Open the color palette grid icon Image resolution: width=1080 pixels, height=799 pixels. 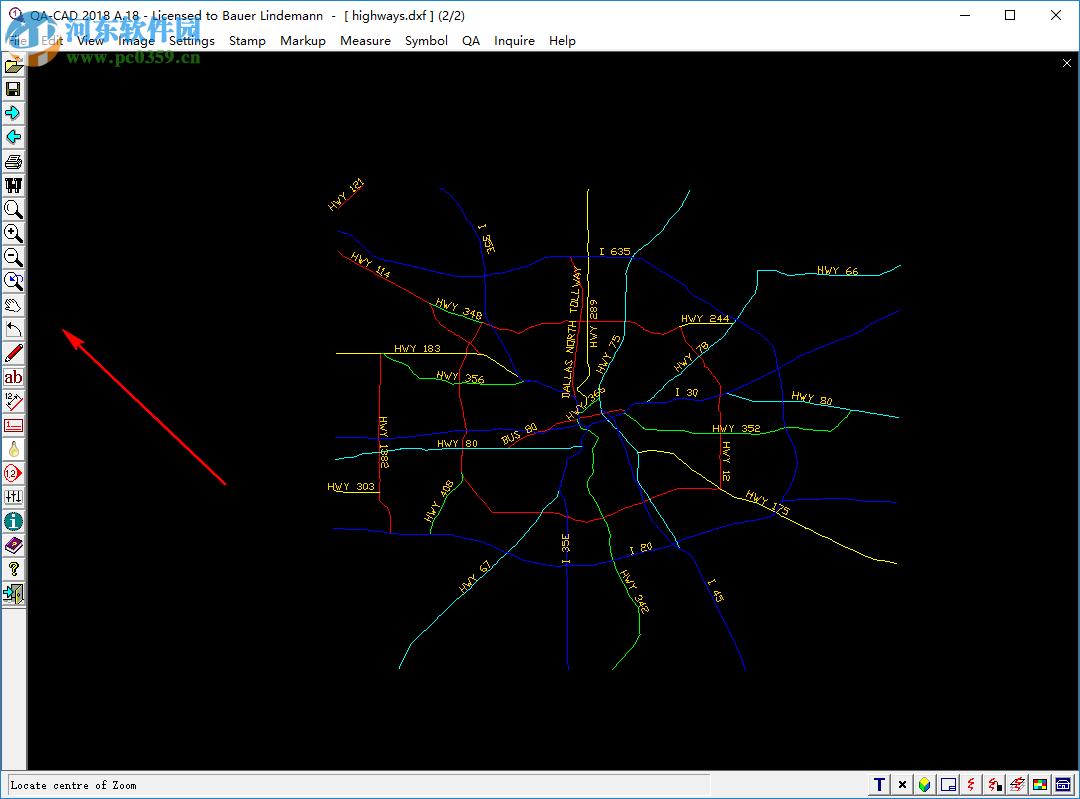(1040, 785)
